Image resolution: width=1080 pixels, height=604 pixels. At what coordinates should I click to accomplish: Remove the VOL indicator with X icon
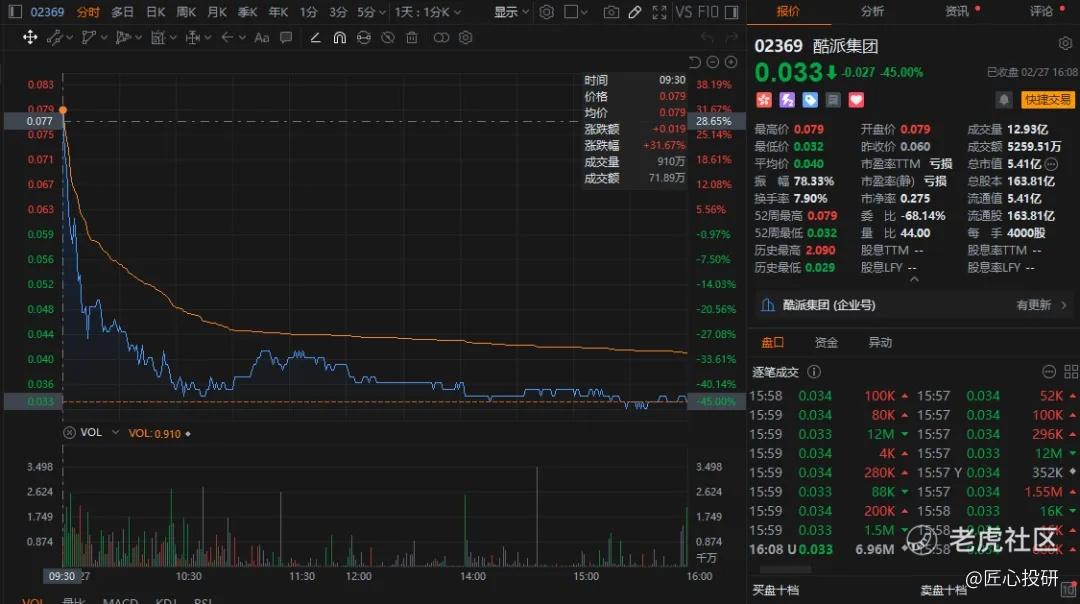tap(69, 433)
